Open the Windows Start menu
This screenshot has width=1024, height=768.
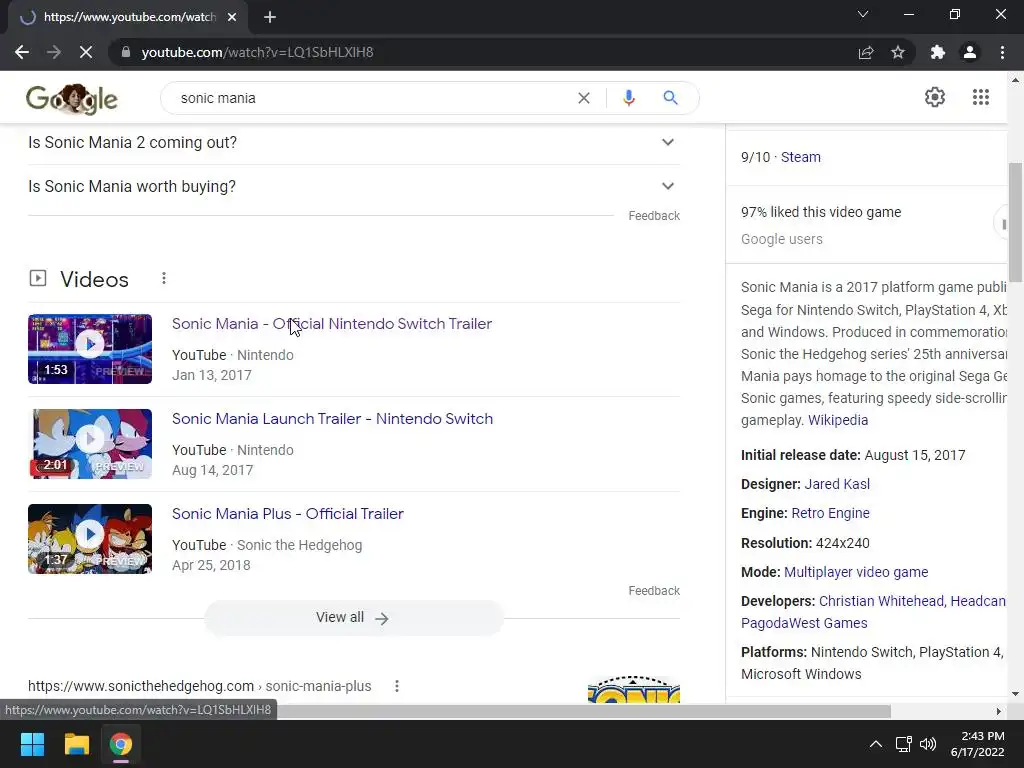click(x=32, y=744)
